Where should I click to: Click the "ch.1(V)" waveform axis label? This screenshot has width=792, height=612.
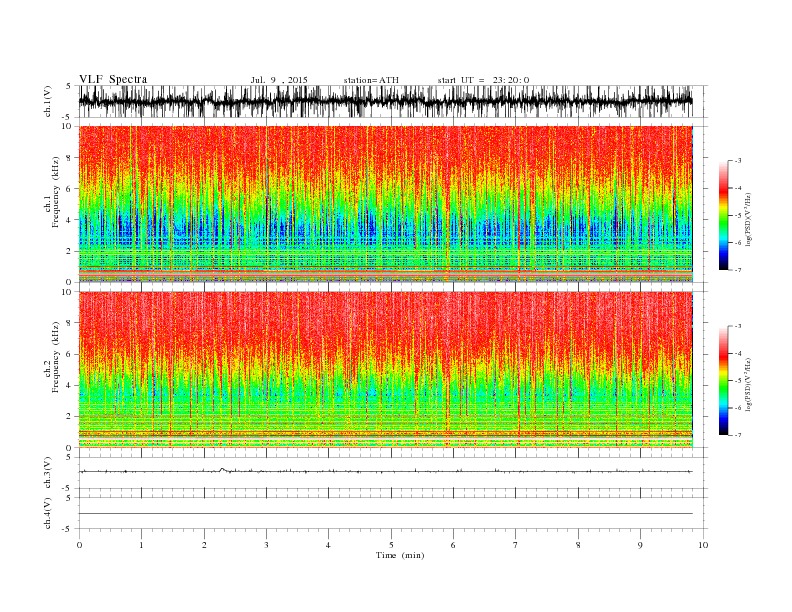[x=48, y=102]
